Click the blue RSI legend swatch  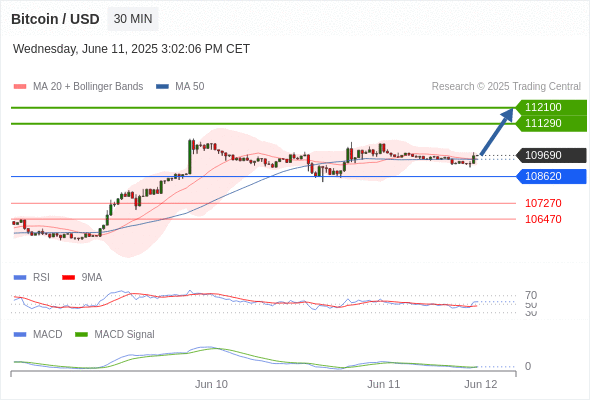[20, 278]
